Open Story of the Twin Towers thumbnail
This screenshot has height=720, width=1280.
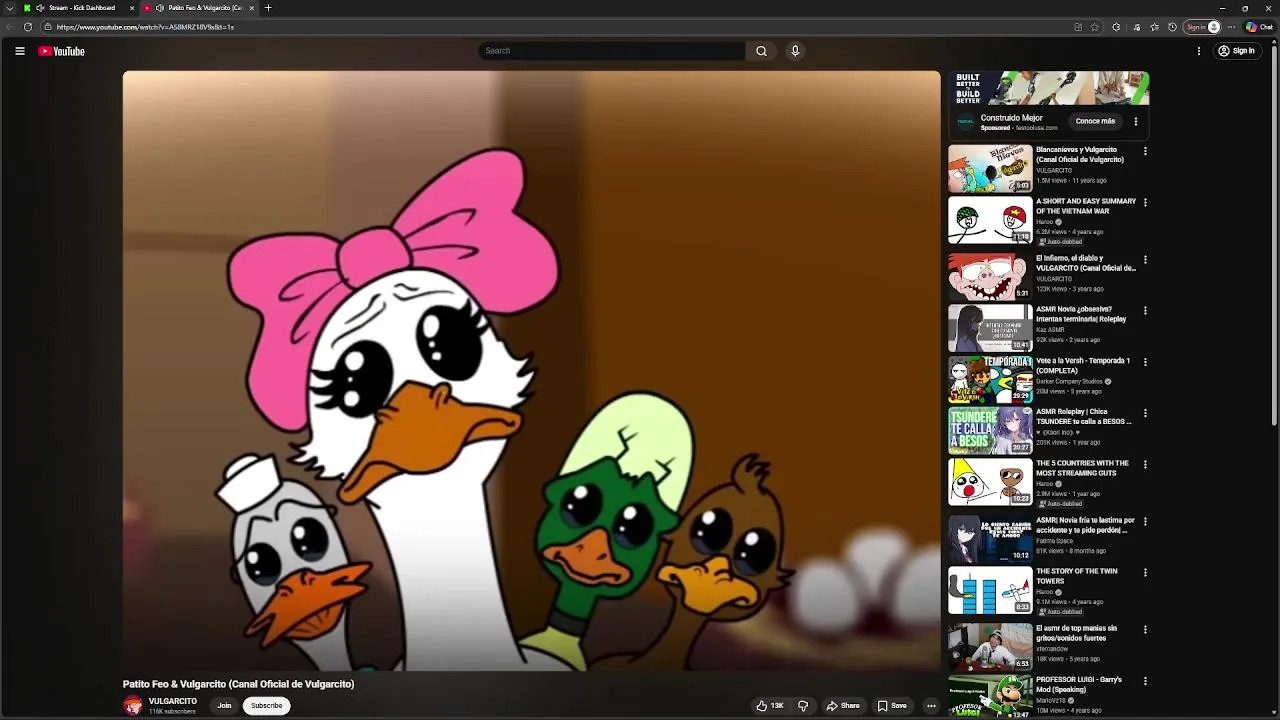click(990, 590)
